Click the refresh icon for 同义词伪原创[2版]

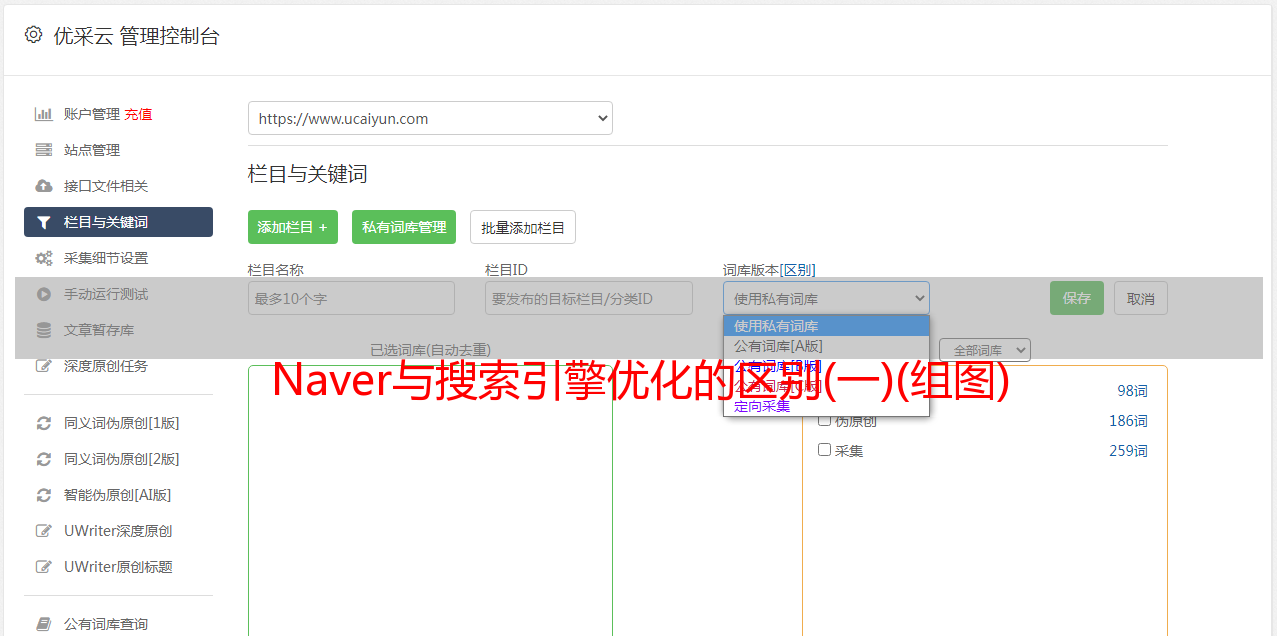[x=43, y=459]
